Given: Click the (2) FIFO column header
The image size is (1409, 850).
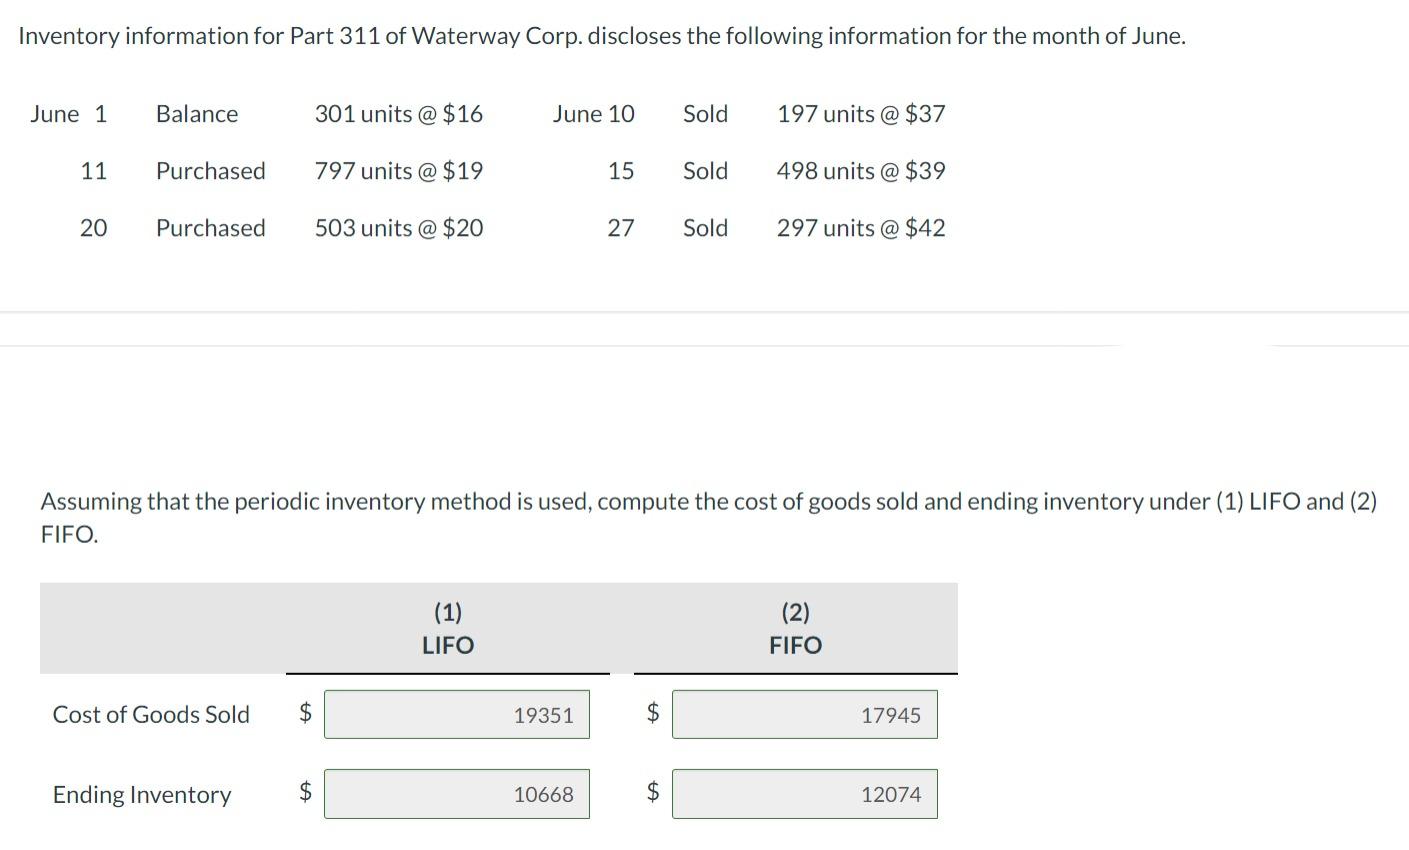Looking at the screenshot, I should click(795, 628).
